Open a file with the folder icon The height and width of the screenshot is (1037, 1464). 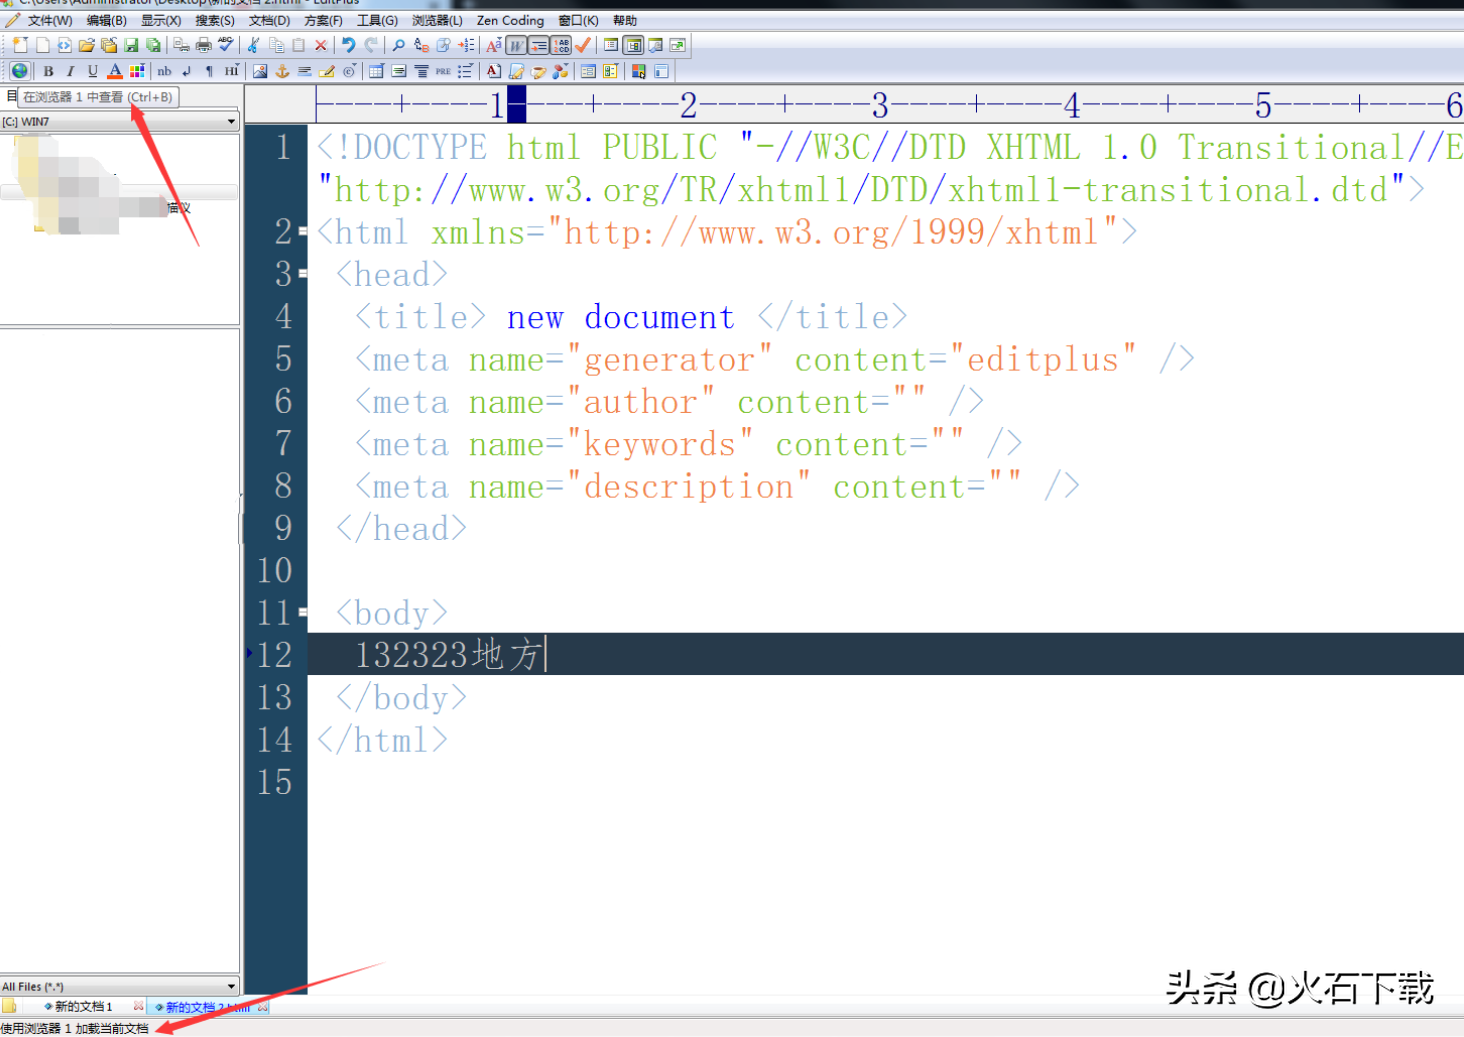point(87,45)
